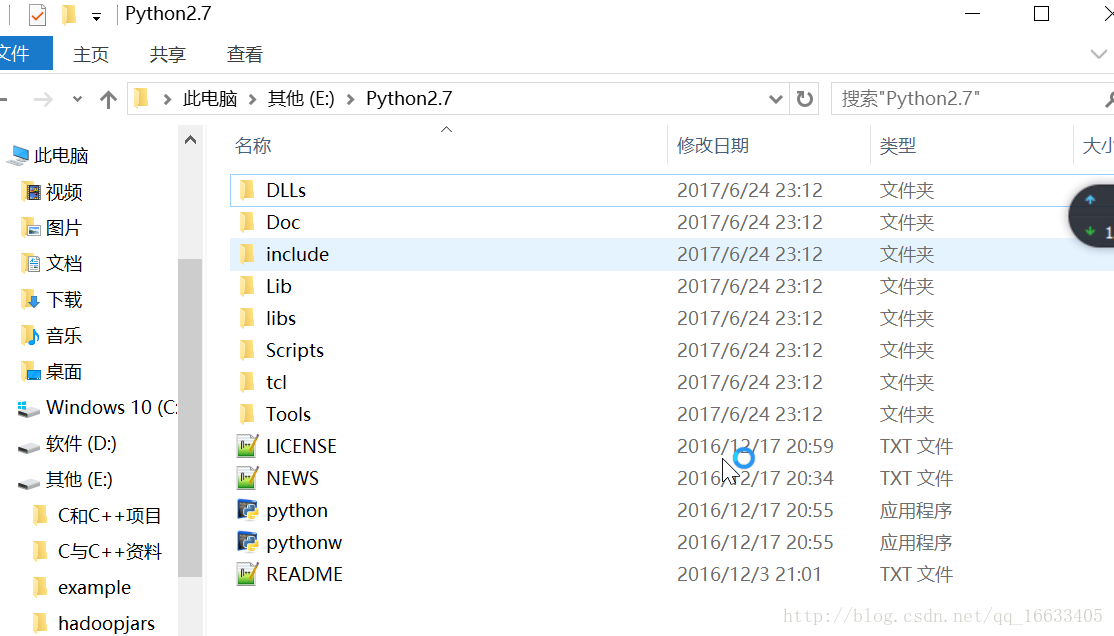Click the date 2016/12/17 20:55 of python
Image resolution: width=1114 pixels, height=636 pixels.
(x=755, y=510)
